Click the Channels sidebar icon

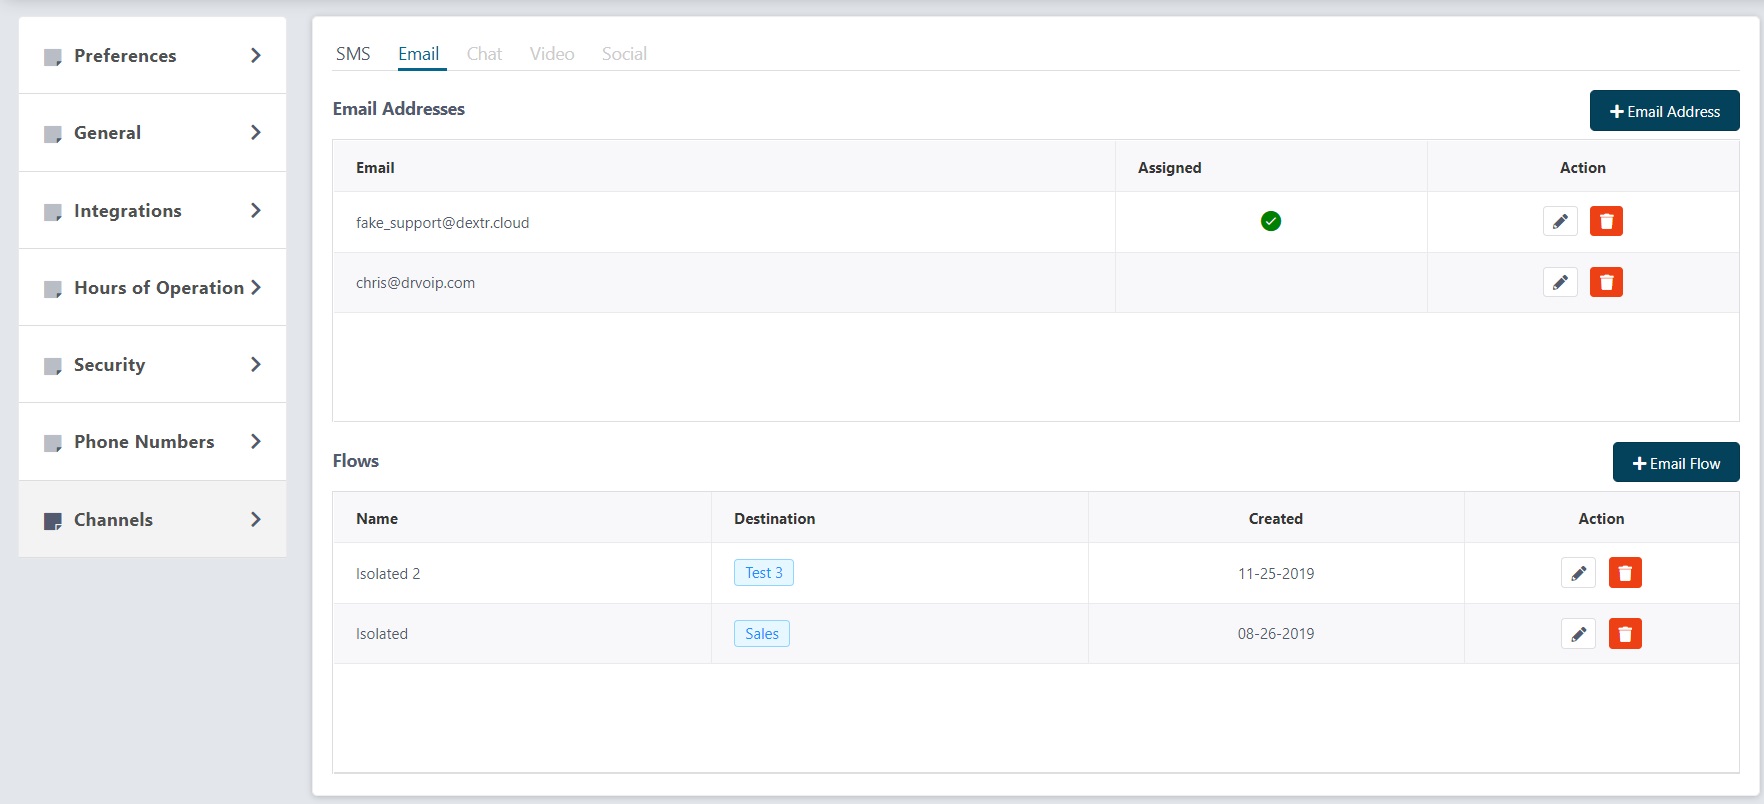[53, 521]
